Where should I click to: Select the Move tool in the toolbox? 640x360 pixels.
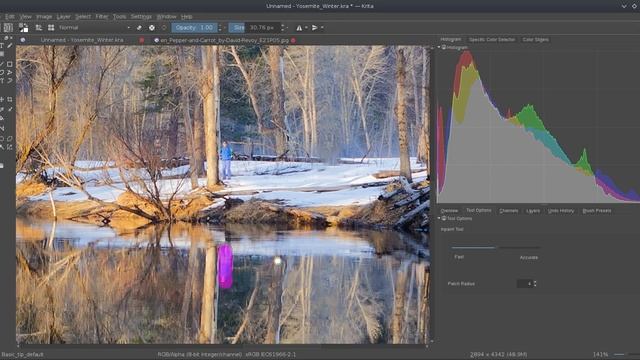click(x=2, y=100)
